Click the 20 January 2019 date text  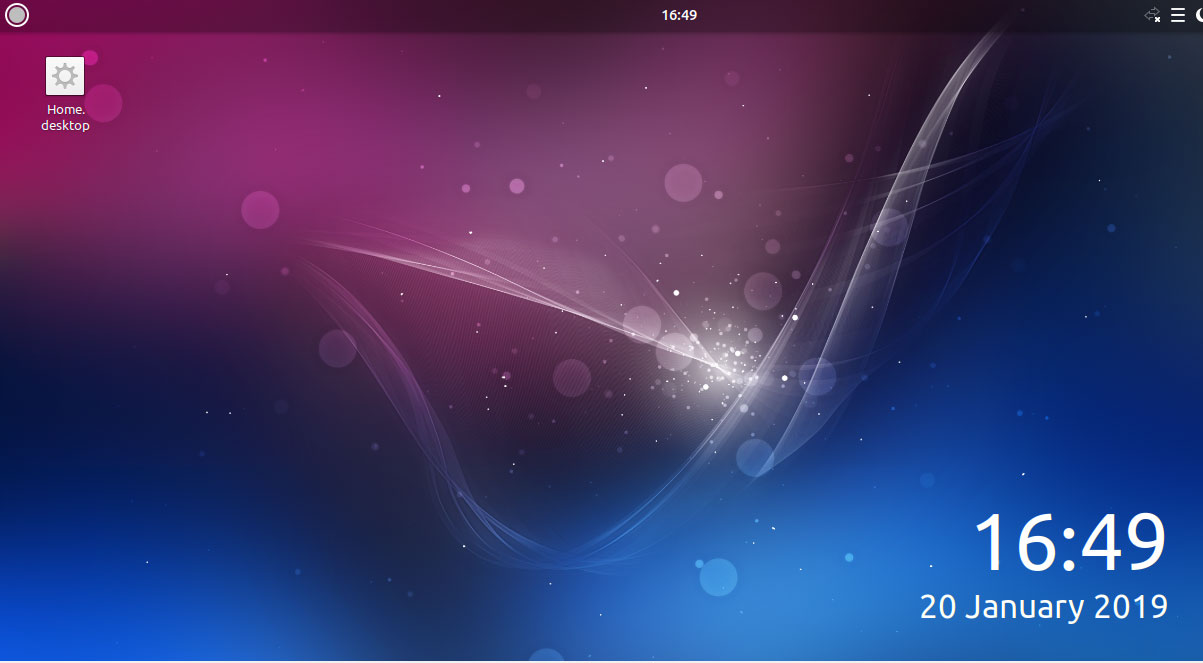coord(1043,606)
